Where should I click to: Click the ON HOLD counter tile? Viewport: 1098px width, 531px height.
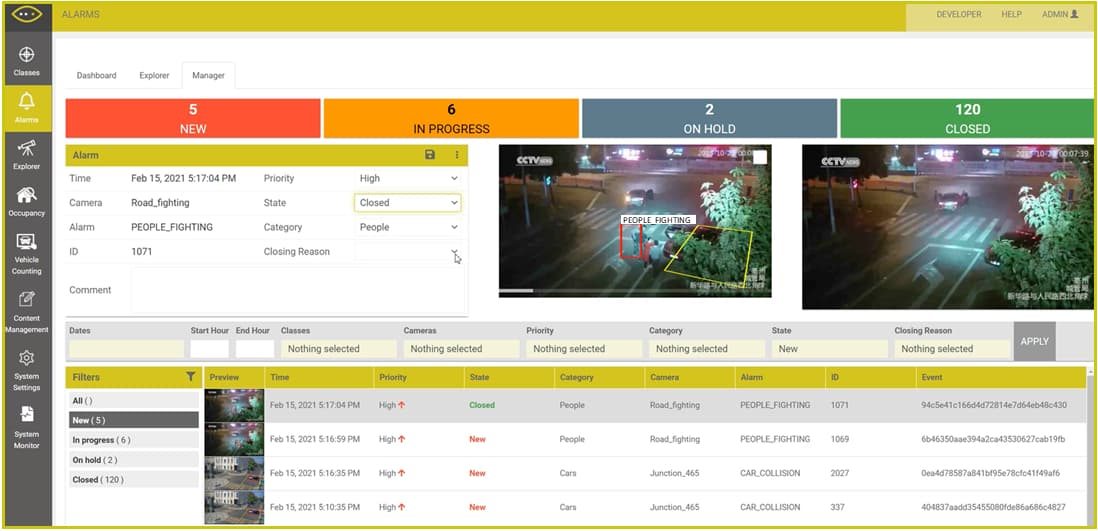709,118
